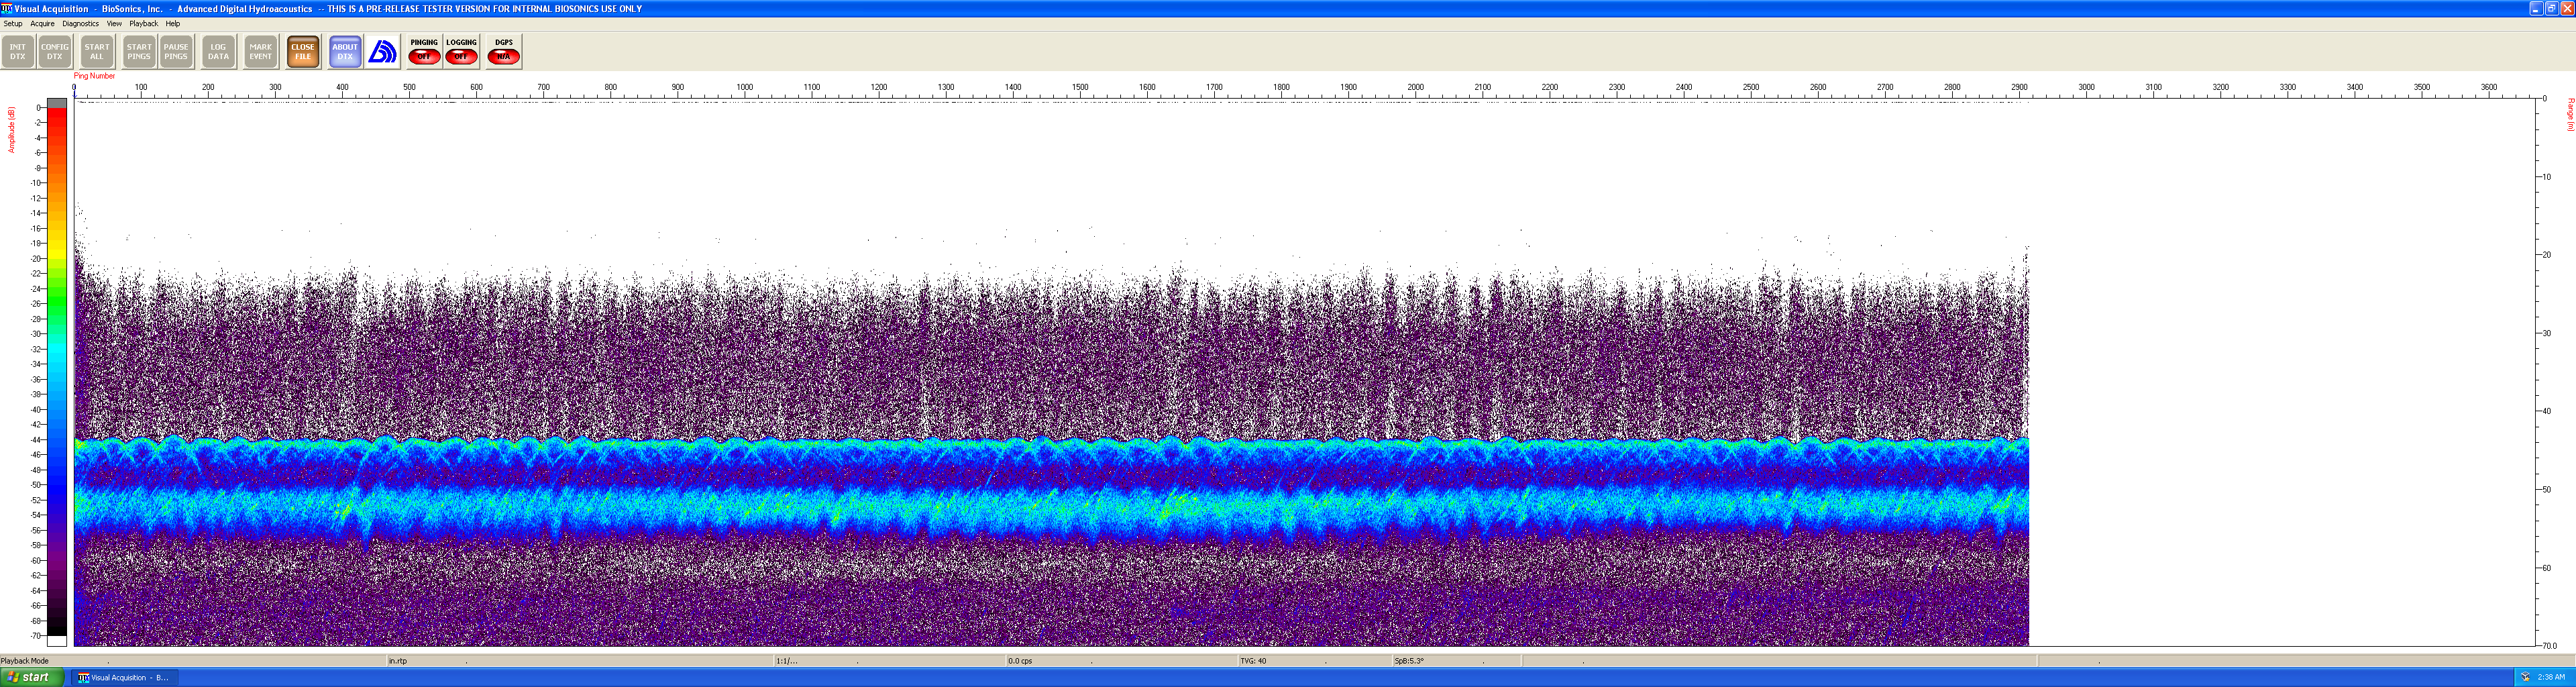Click the LOG DATA toolbar button
This screenshot has height=687, width=2576.
(218, 52)
